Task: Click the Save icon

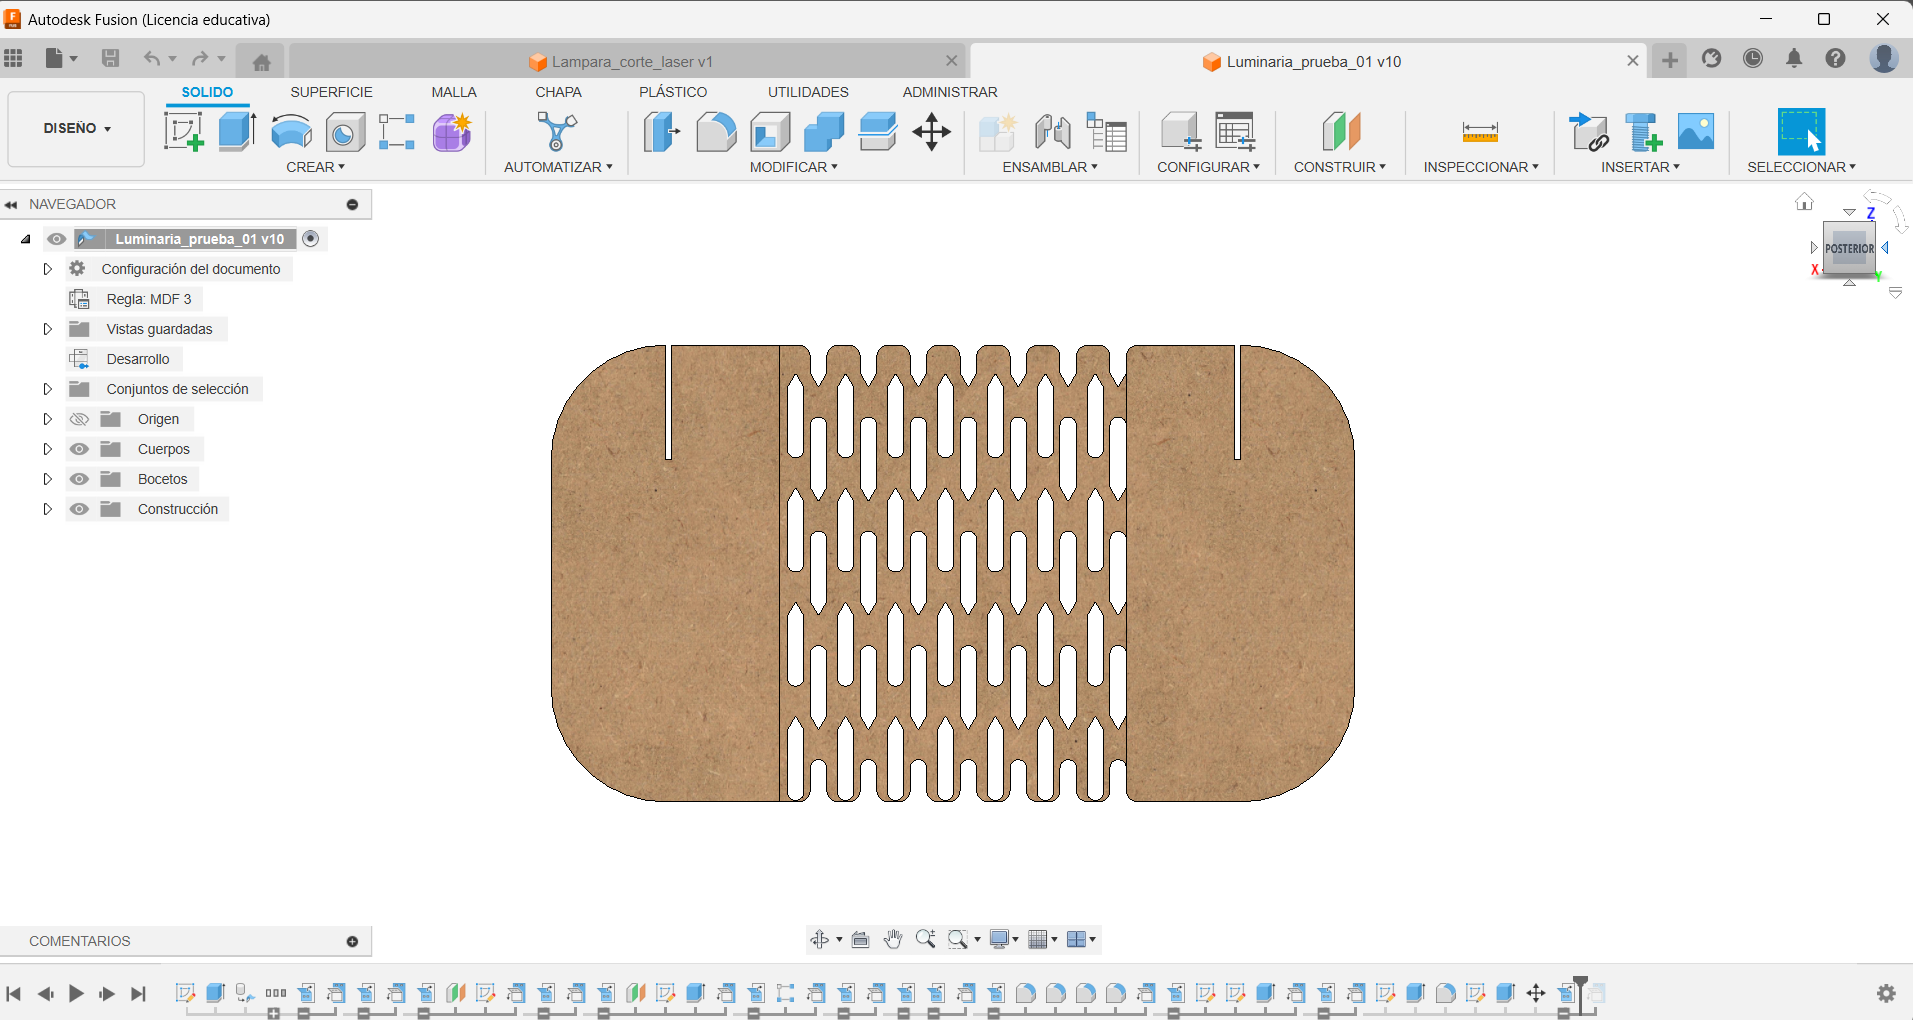Action: [x=110, y=58]
